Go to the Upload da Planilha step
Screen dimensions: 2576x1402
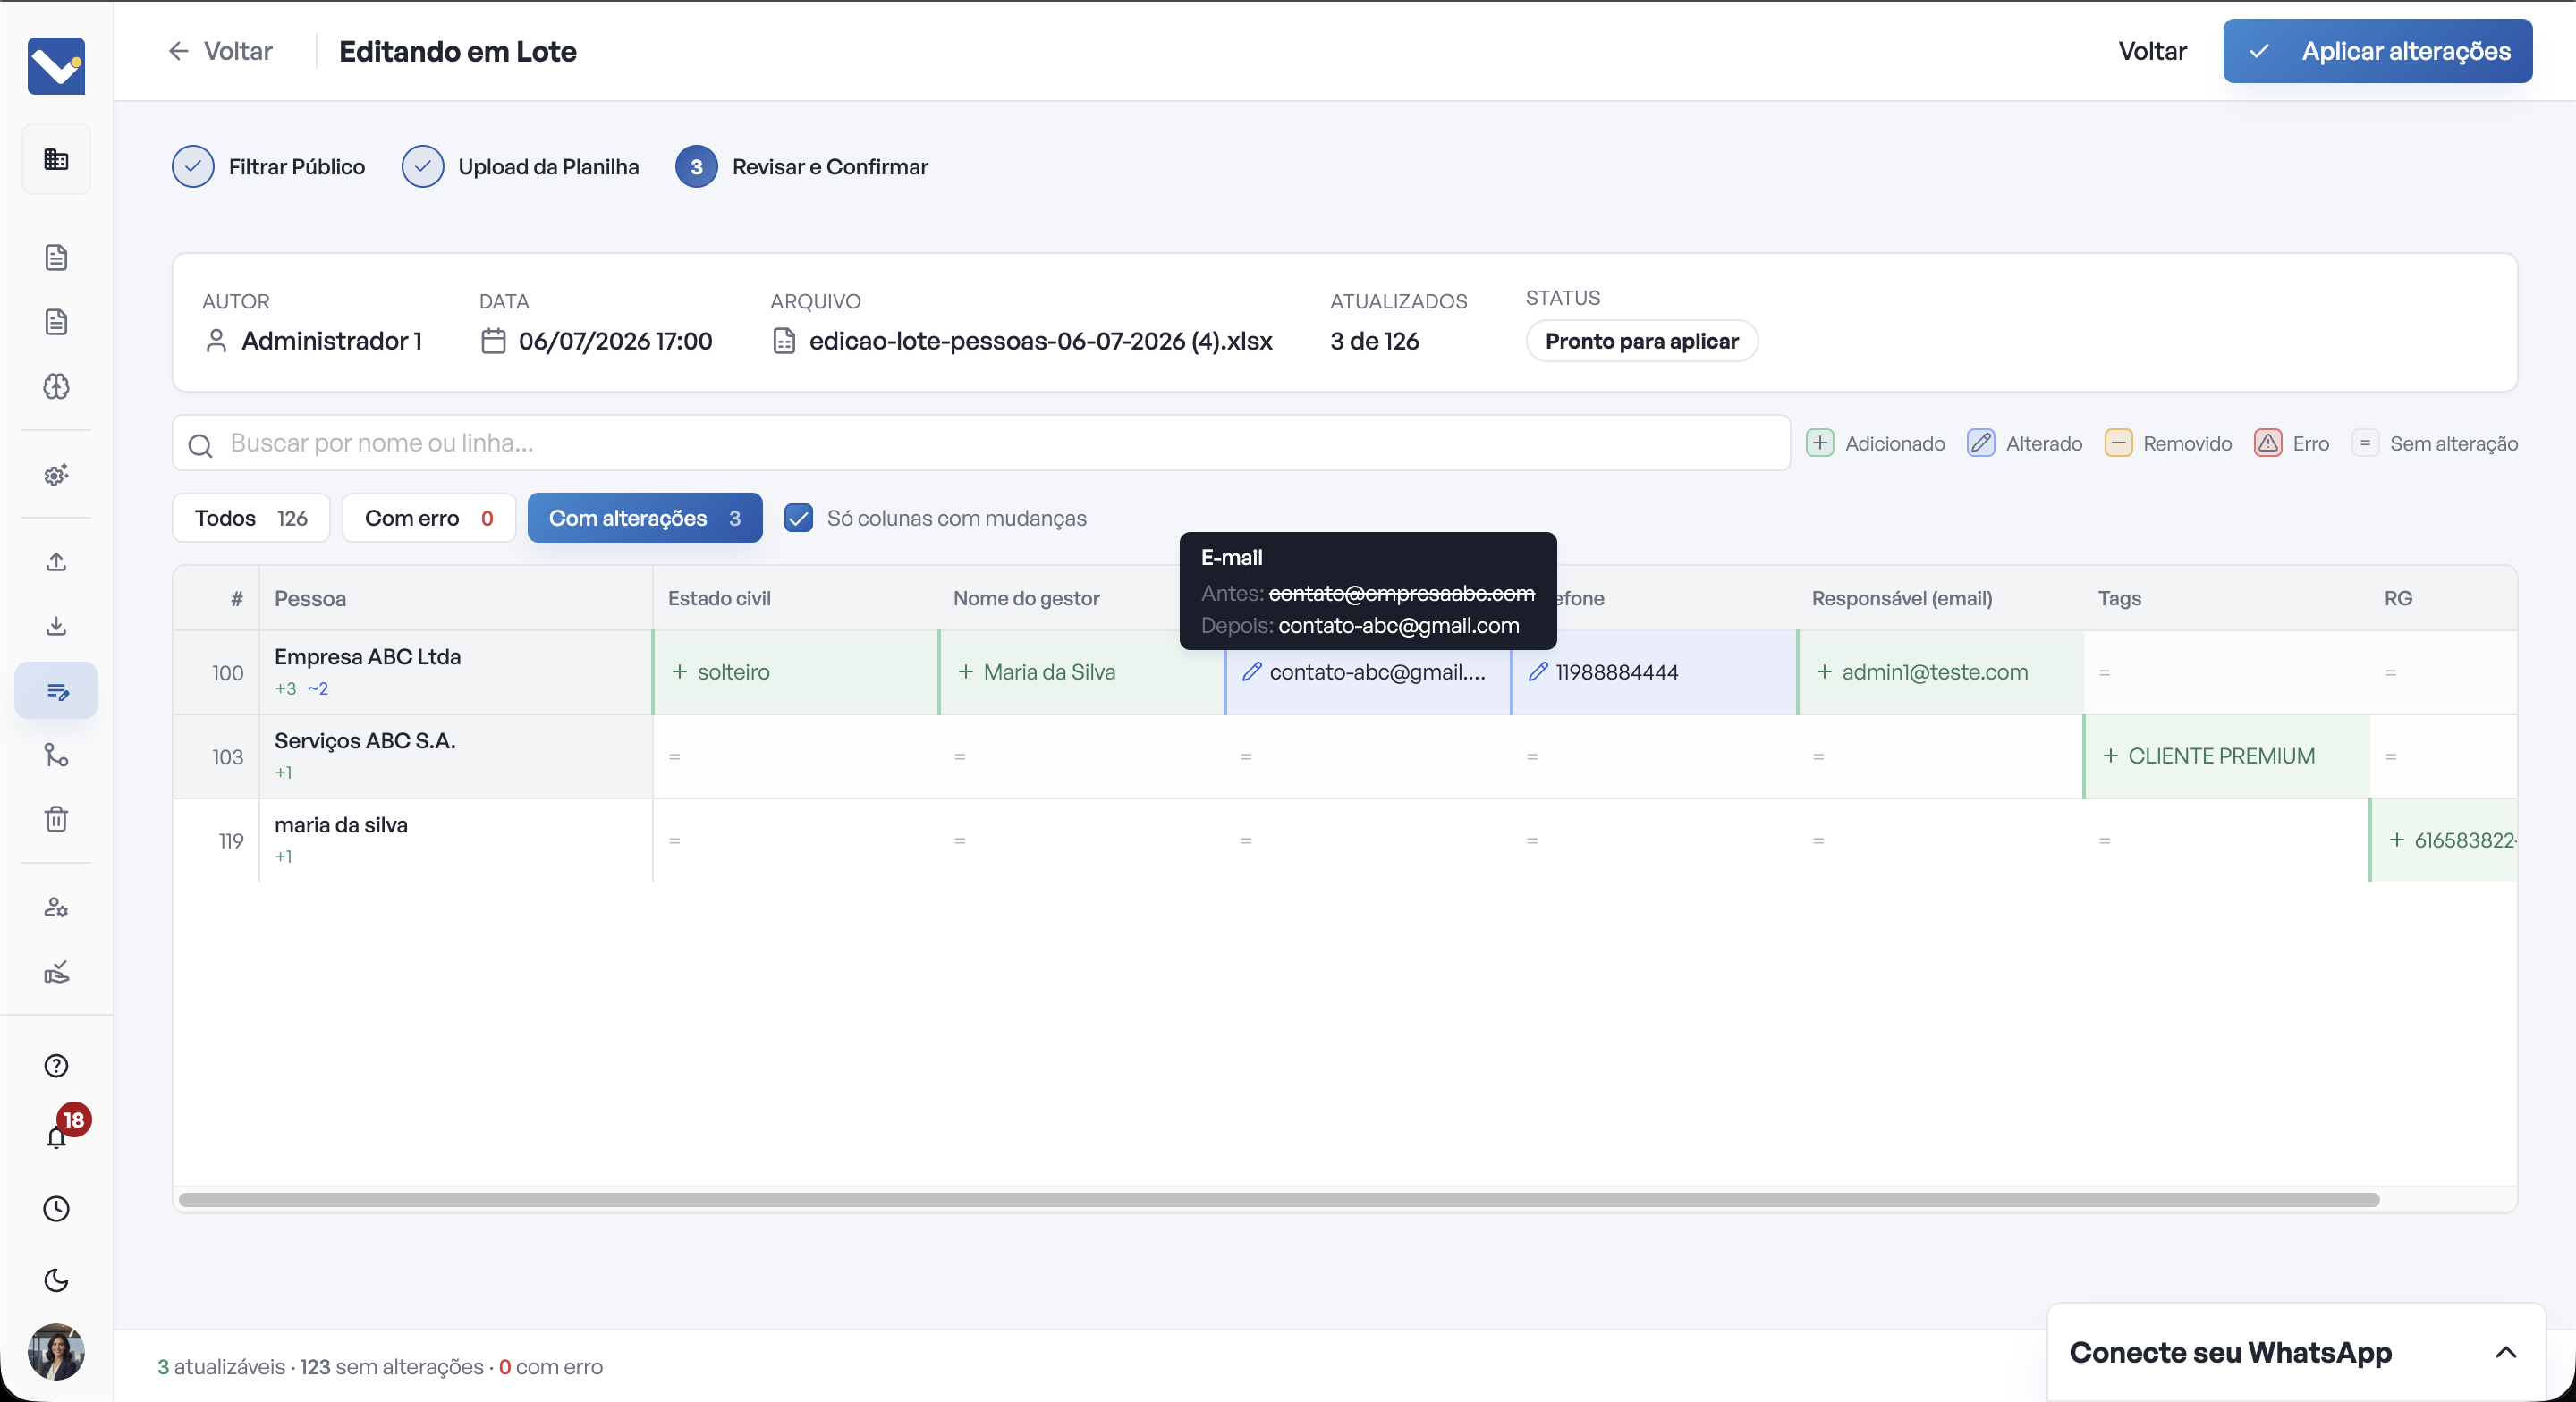coord(520,167)
